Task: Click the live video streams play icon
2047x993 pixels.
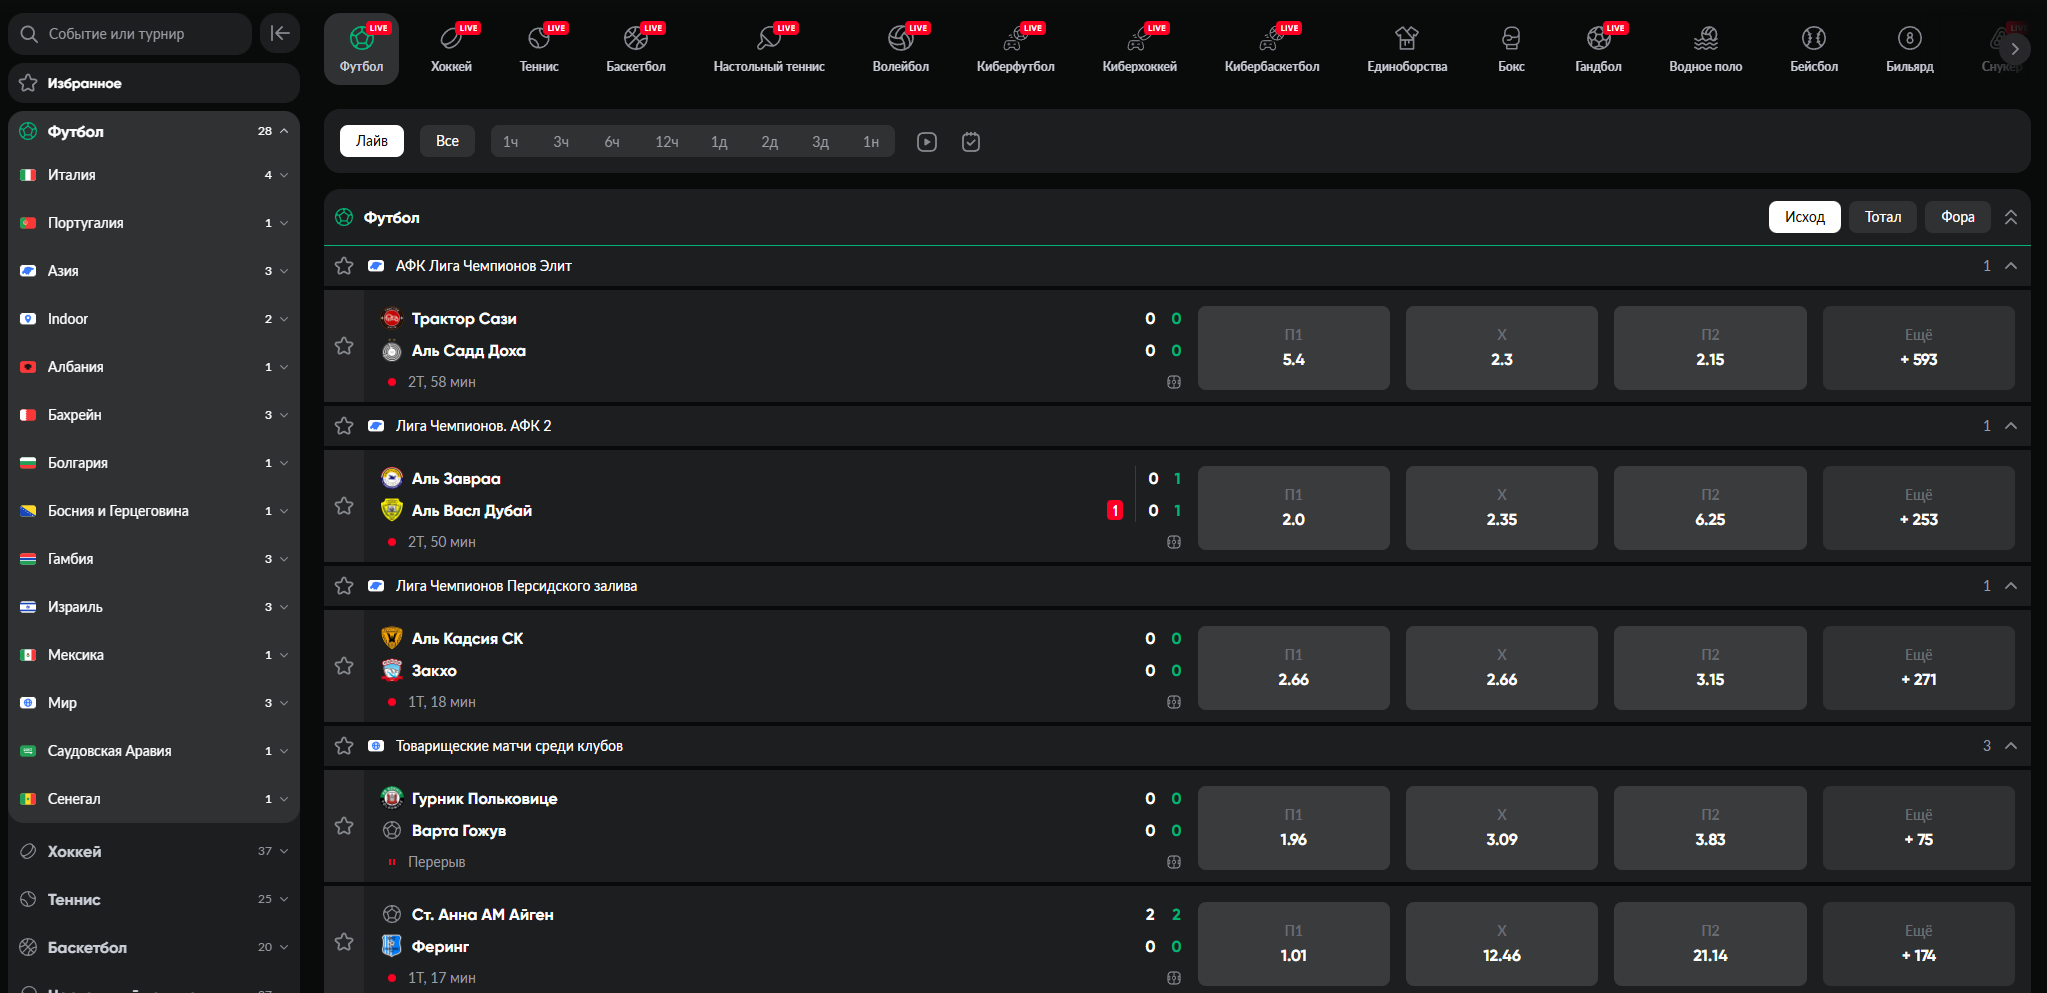Action: coord(926,141)
